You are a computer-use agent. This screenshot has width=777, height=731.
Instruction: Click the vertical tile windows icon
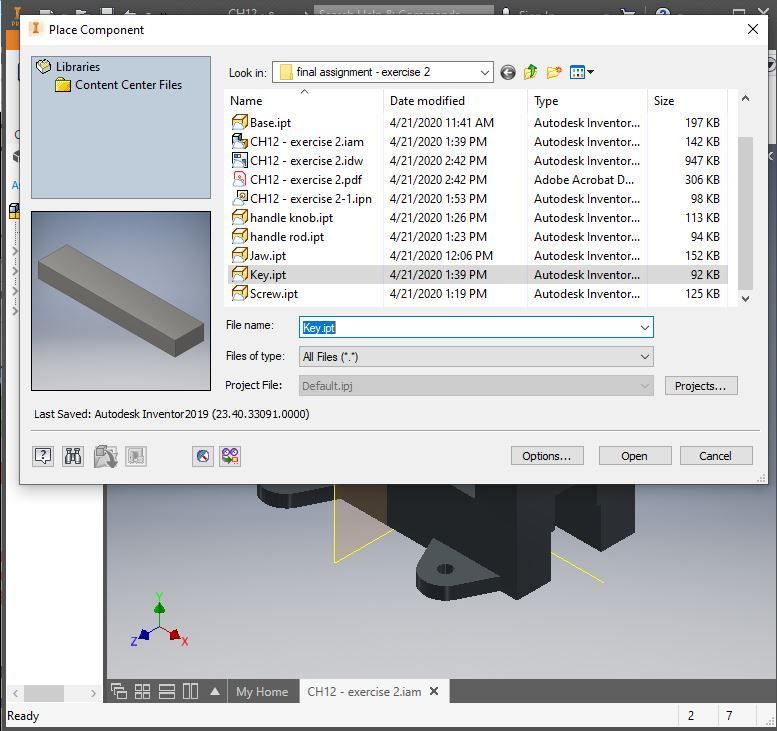coord(190,691)
